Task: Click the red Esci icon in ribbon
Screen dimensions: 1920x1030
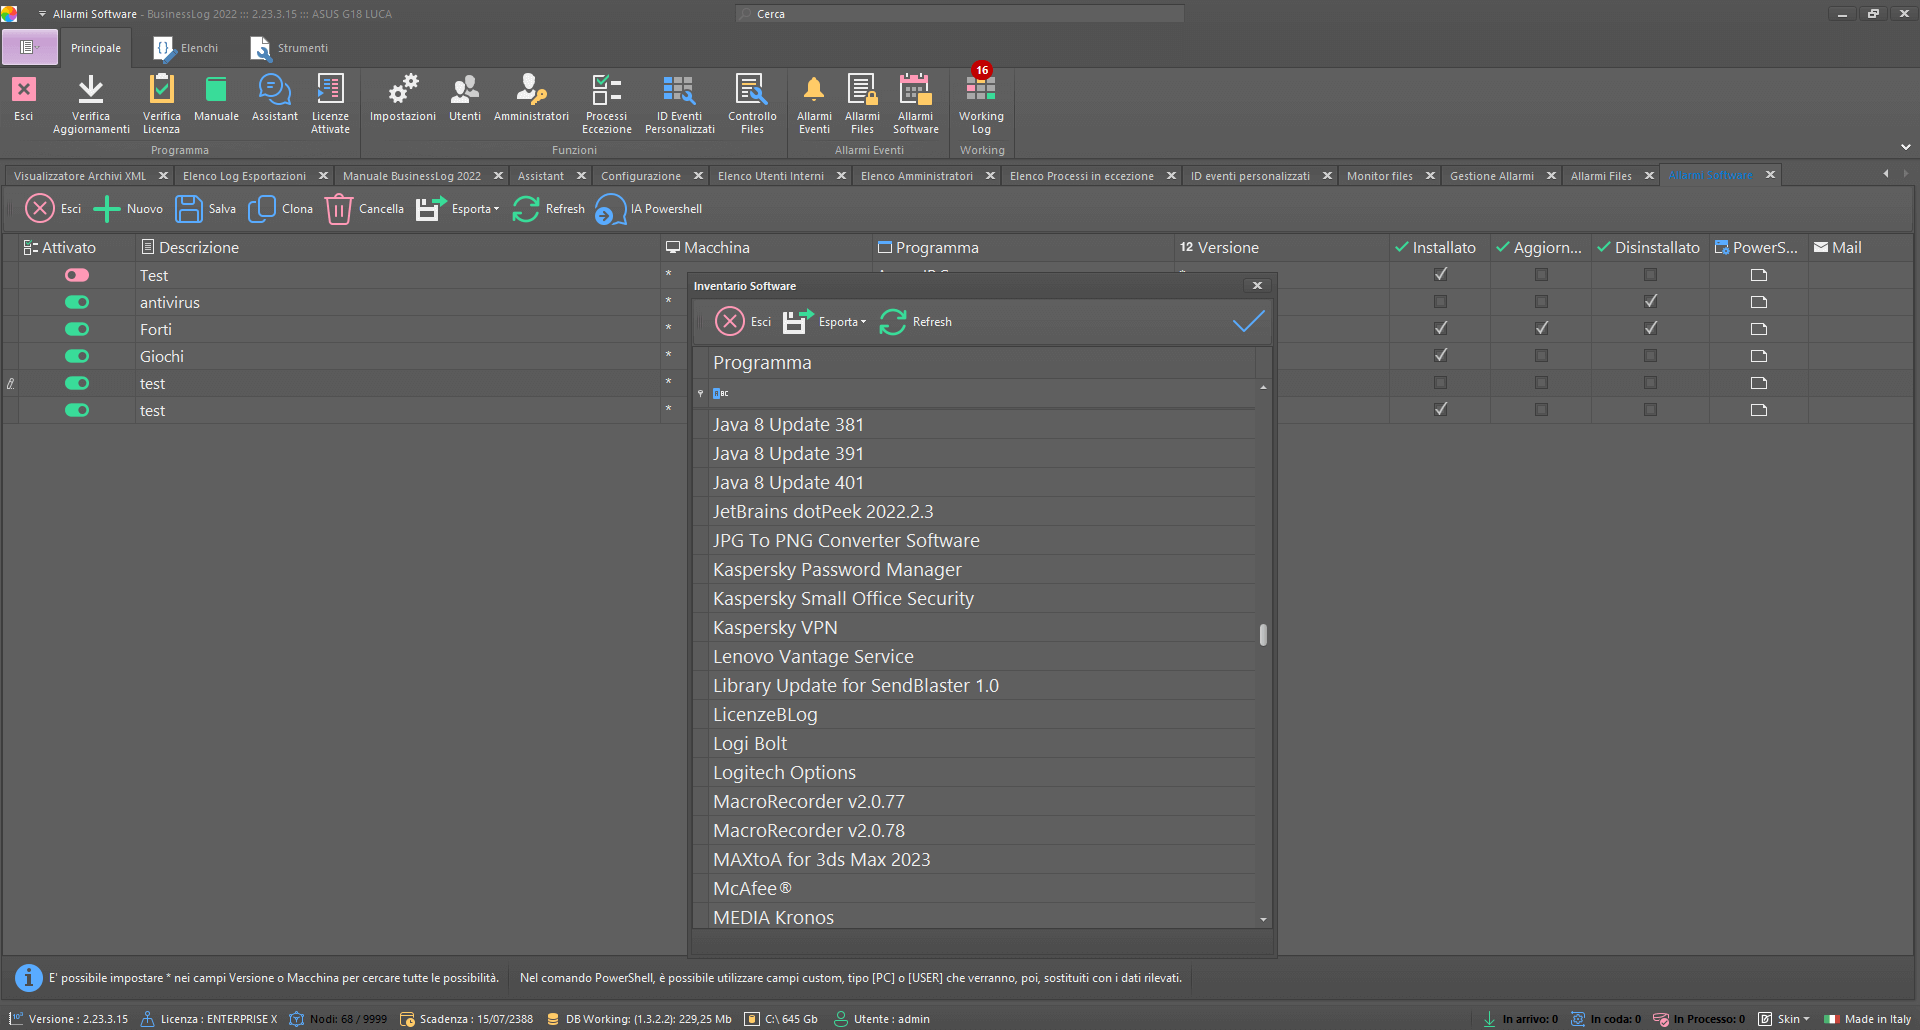Action: pyautogui.click(x=24, y=90)
